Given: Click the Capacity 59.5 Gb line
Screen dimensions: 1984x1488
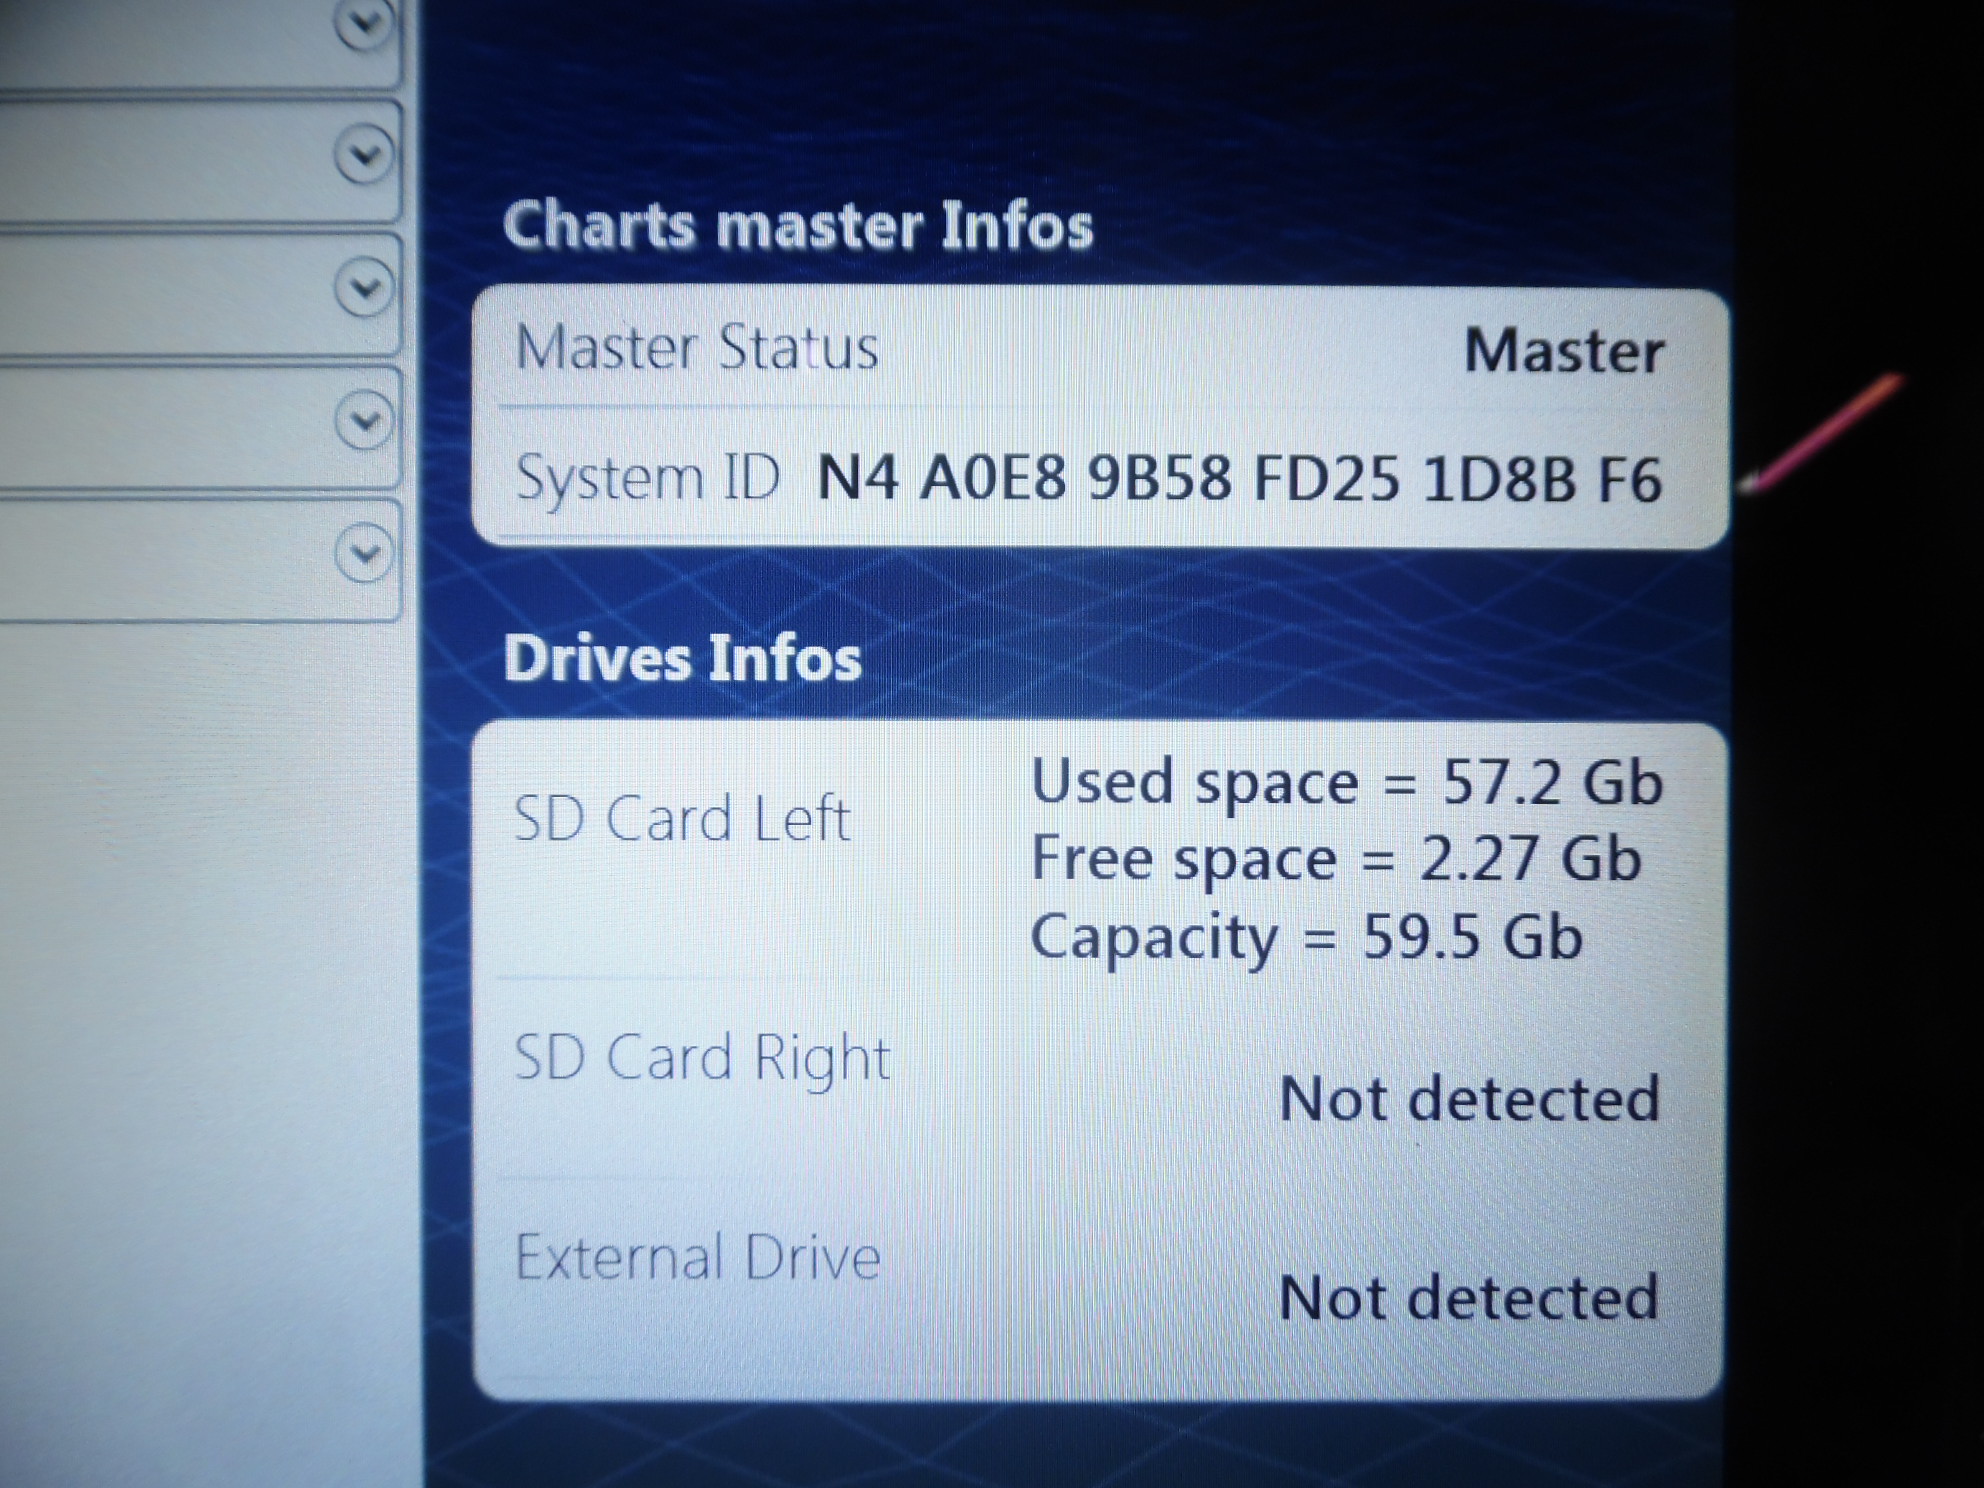Looking at the screenshot, I should 1306,937.
